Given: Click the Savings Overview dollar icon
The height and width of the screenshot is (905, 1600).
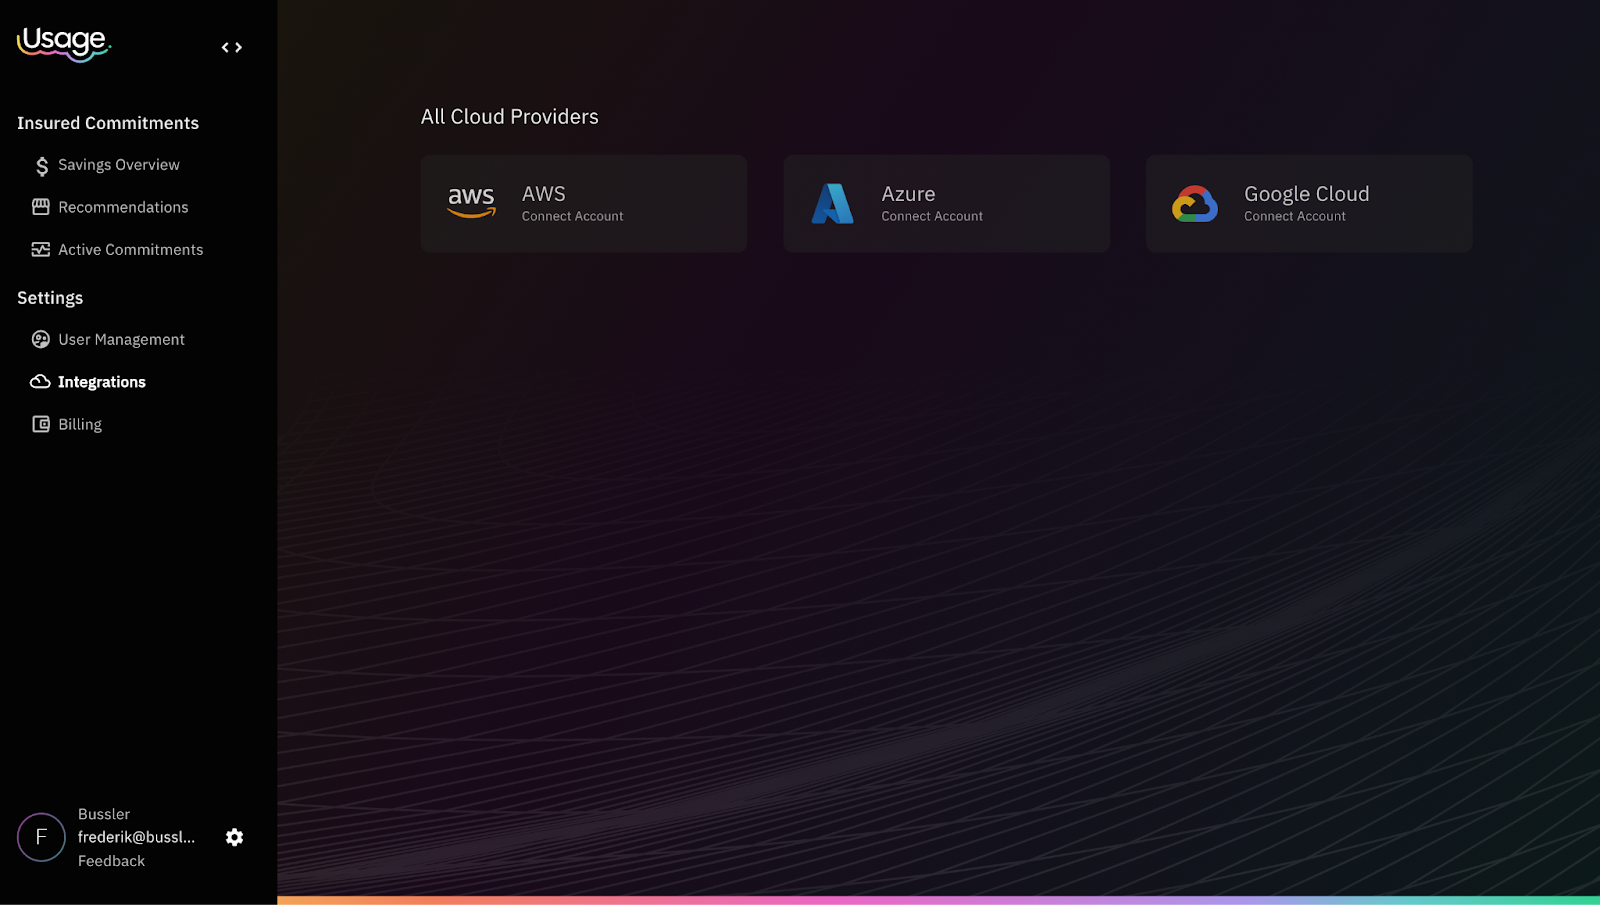Looking at the screenshot, I should (41, 166).
